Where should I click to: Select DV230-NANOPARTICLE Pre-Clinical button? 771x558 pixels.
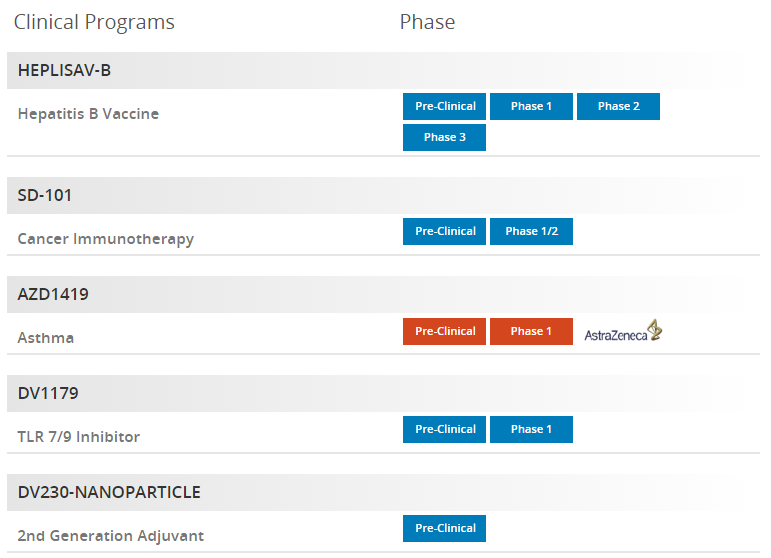point(445,528)
